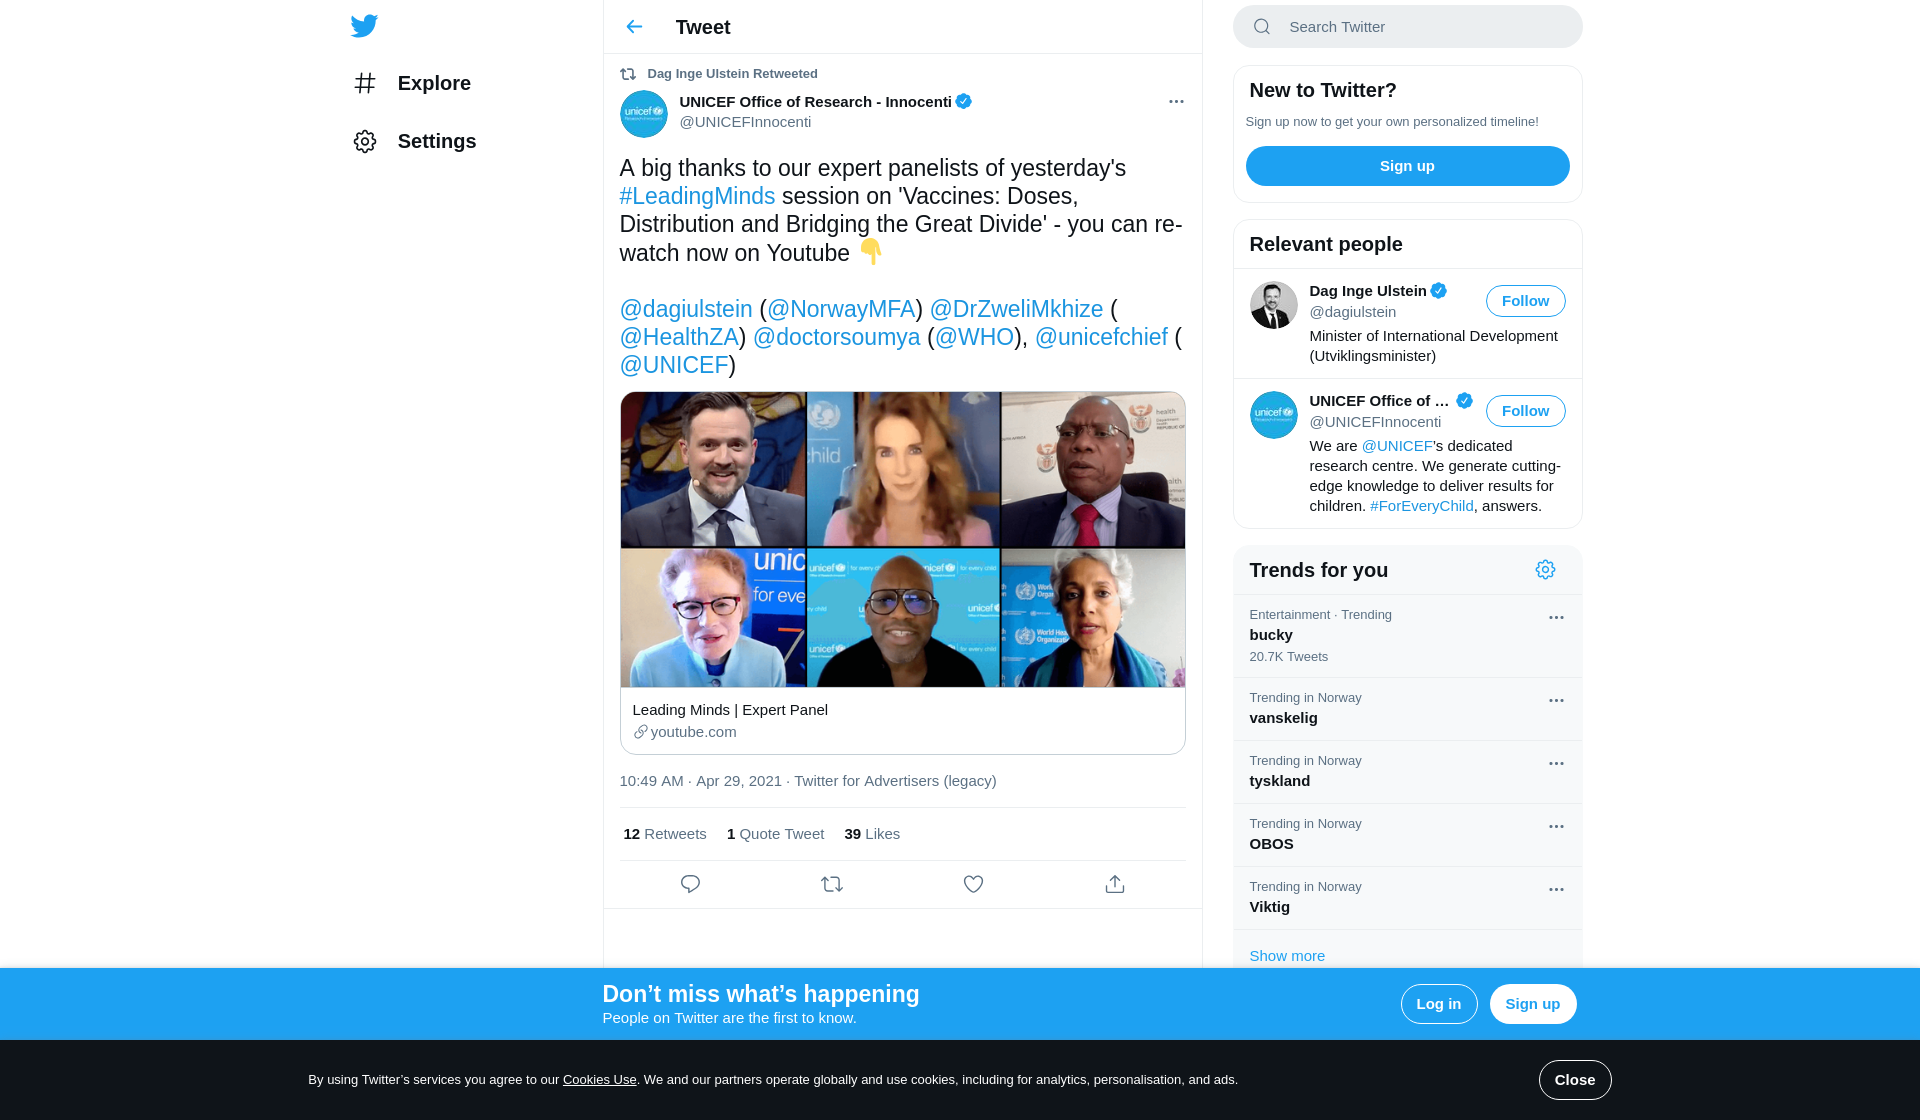
Task: View the 12 Retweets list
Action: pyautogui.click(x=664, y=834)
